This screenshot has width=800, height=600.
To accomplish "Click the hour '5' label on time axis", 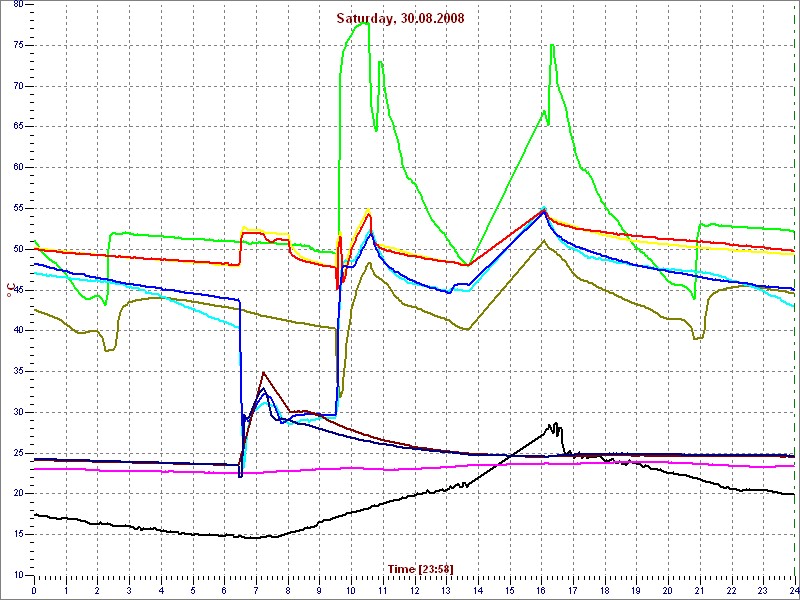I will [x=192, y=591].
